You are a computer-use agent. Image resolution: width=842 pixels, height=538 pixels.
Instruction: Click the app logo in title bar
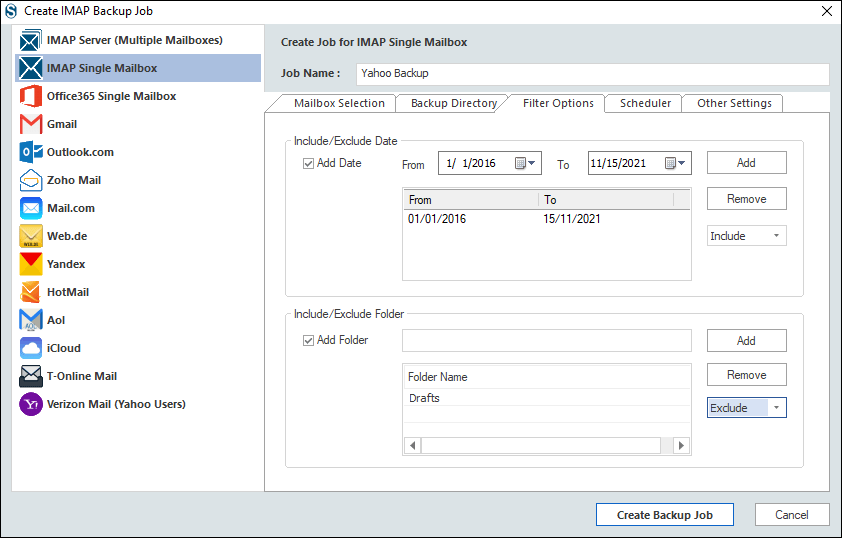[x=11, y=11]
